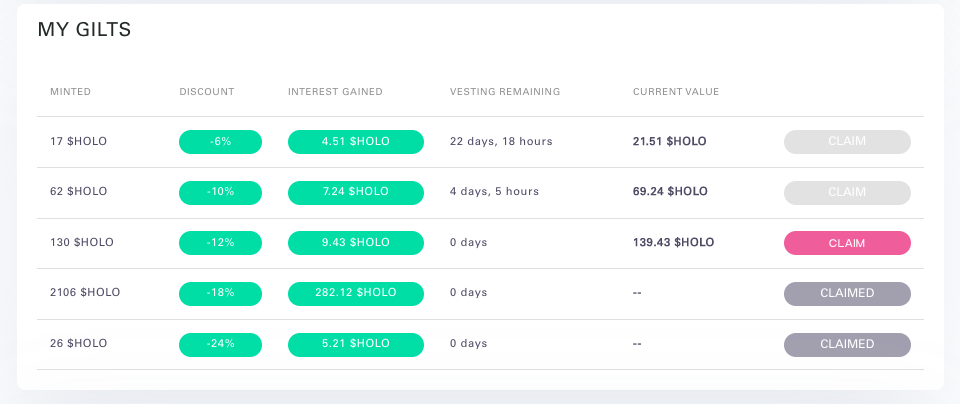960x404 pixels.
Task: Click the MINTED column header
Action: point(70,92)
